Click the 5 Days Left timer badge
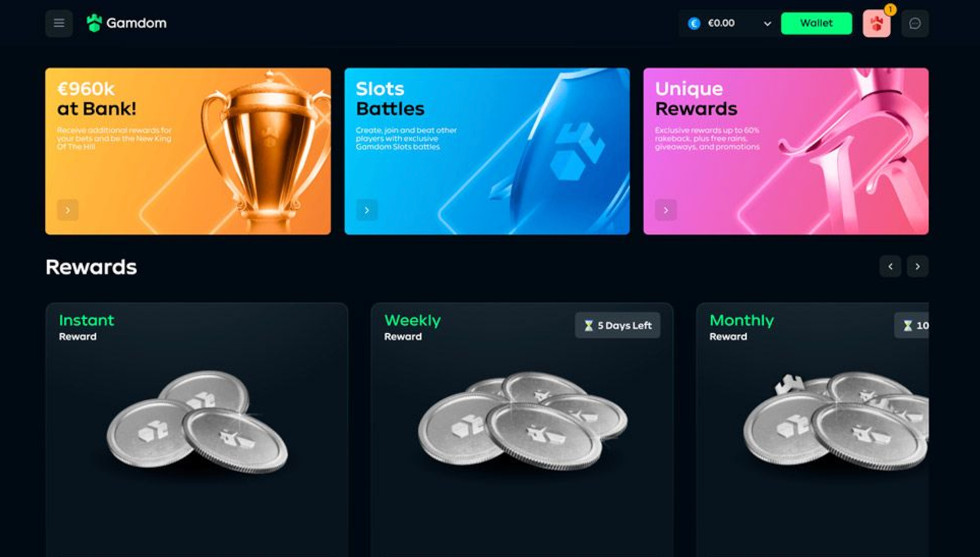Viewport: 980px width, 557px height. [x=618, y=325]
